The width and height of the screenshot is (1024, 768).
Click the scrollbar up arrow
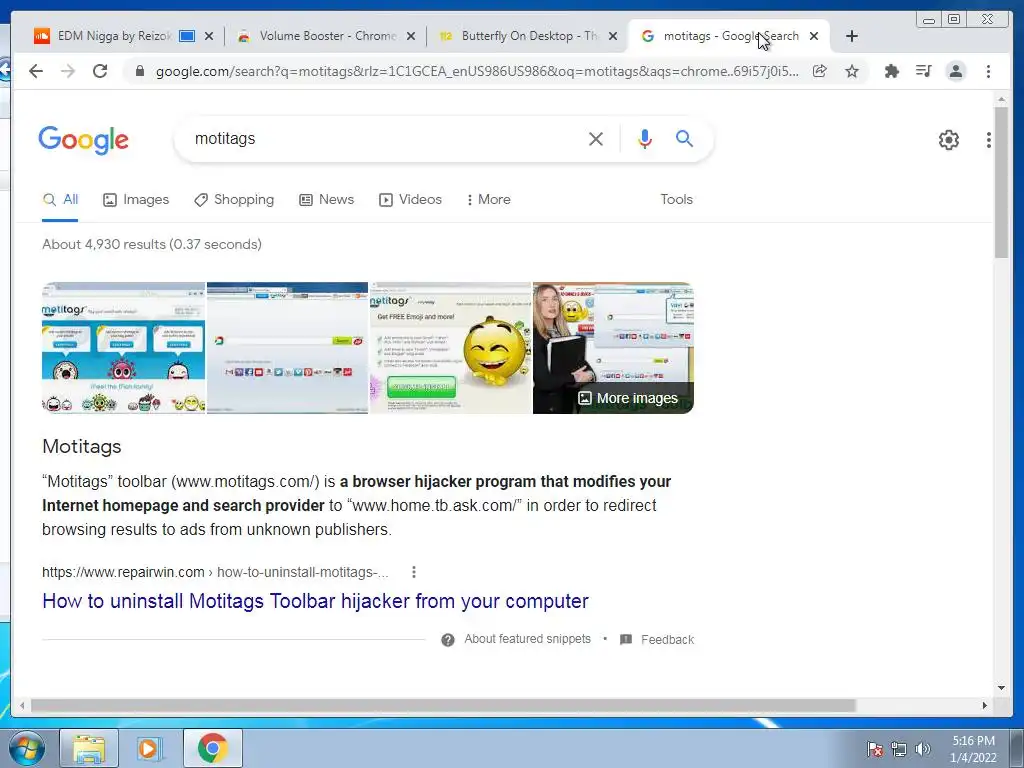(1001, 99)
